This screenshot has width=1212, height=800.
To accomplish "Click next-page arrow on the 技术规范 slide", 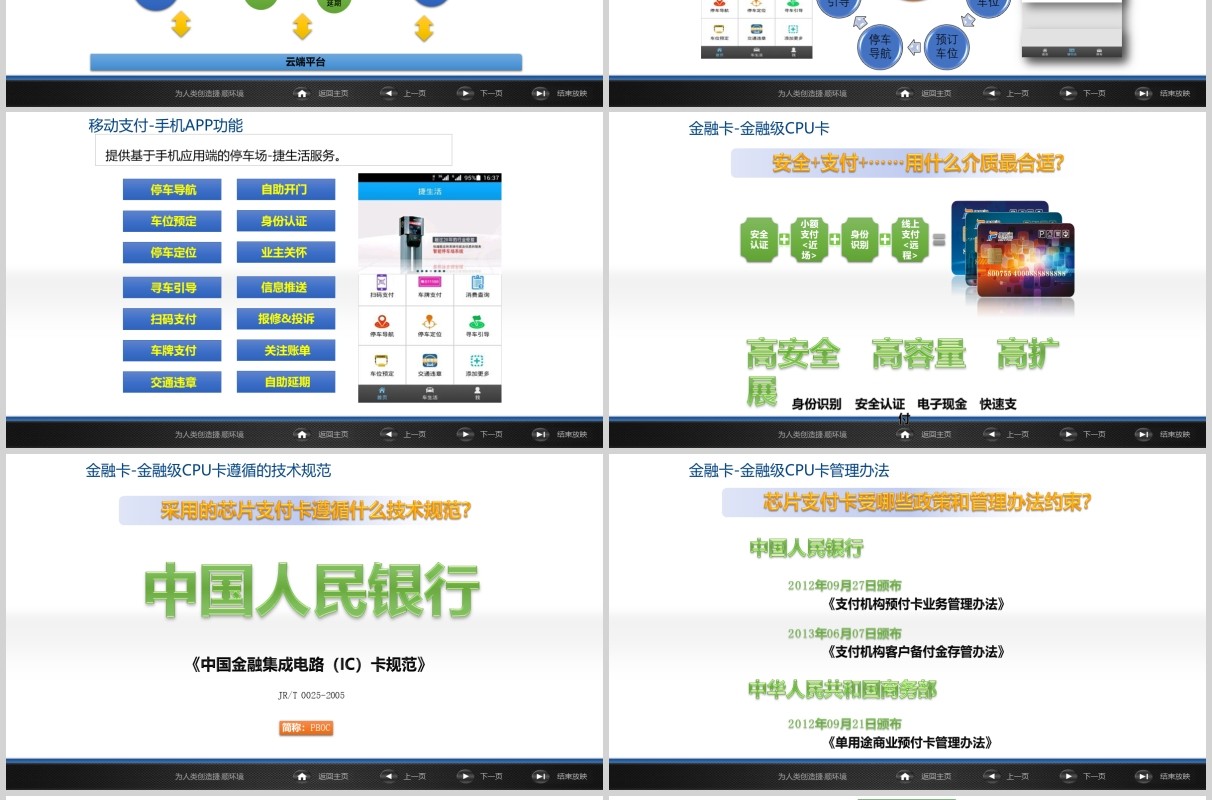I will tap(465, 776).
